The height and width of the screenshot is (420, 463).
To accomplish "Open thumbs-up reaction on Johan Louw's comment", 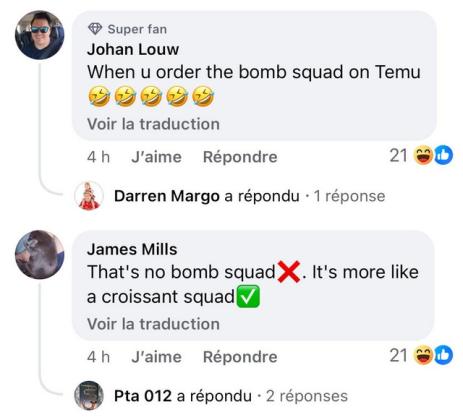I will click(x=444, y=155).
